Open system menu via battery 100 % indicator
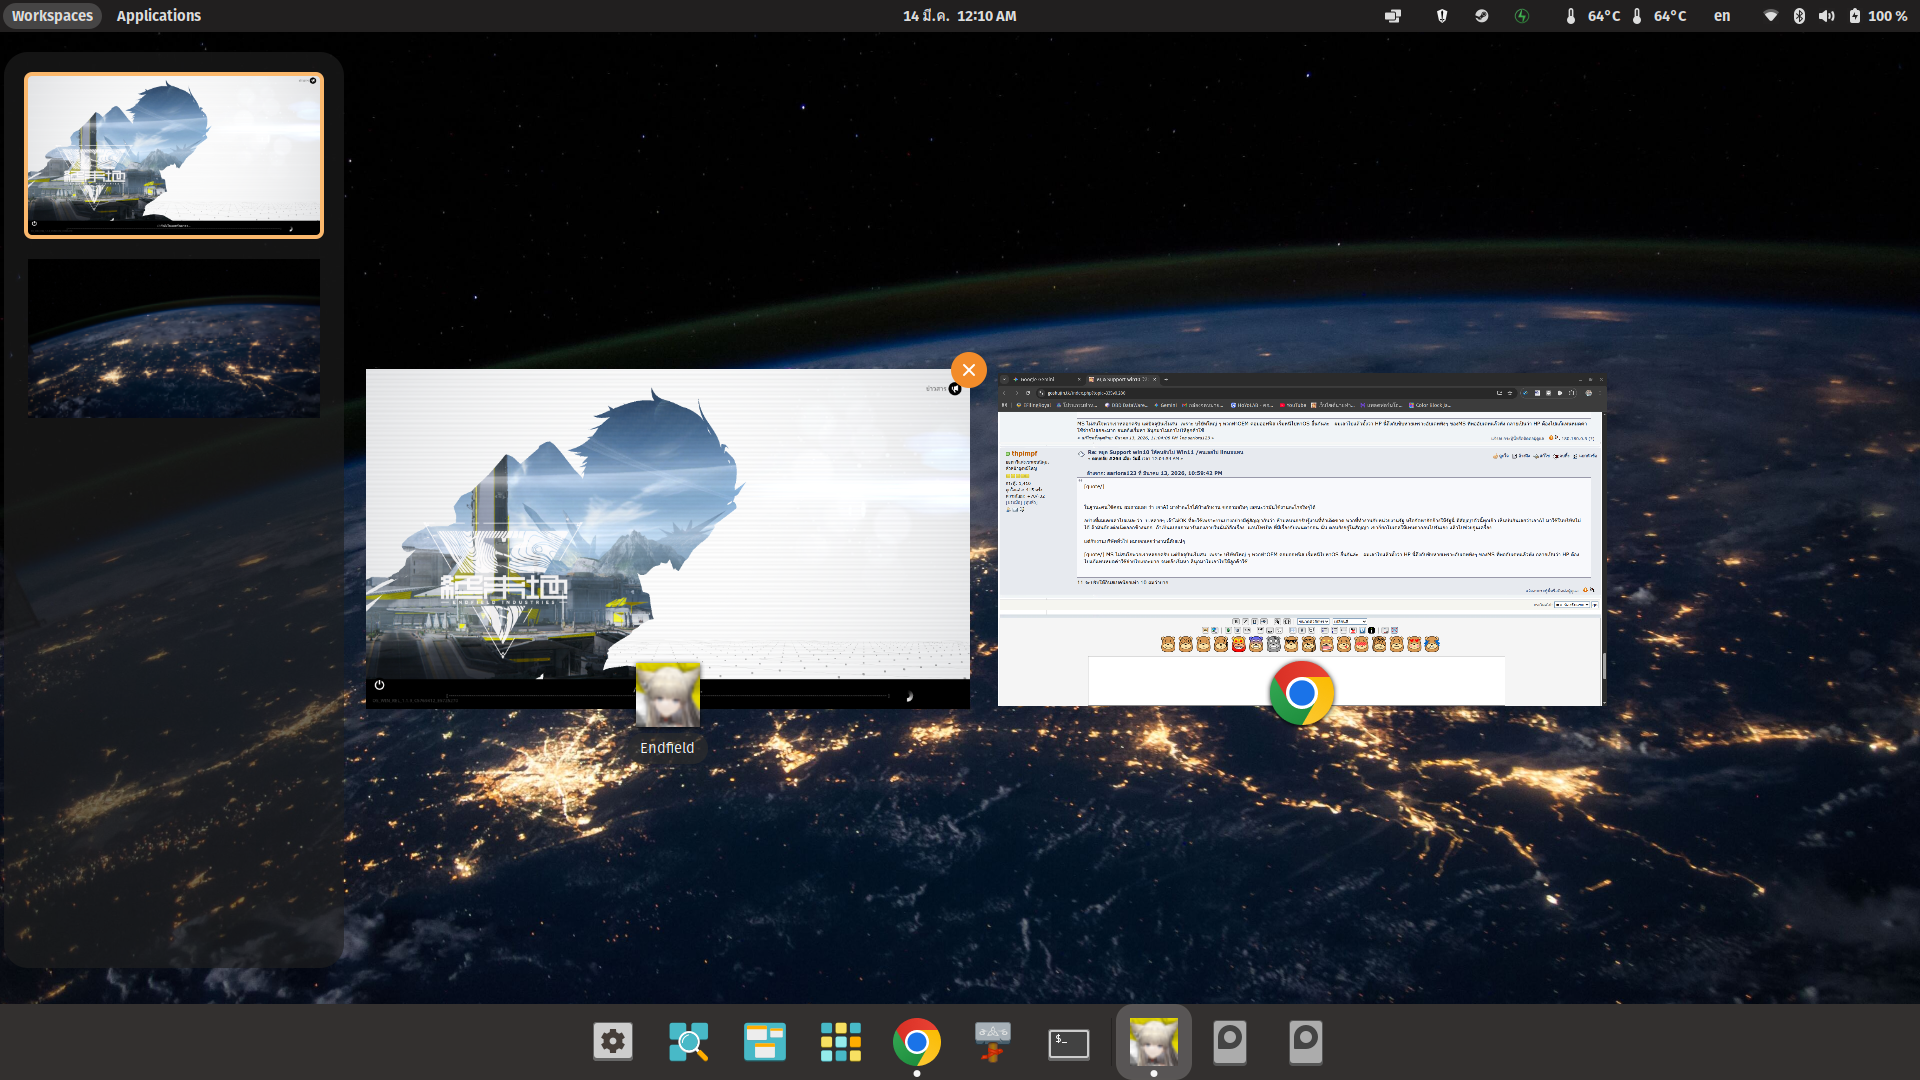 [x=1877, y=16]
